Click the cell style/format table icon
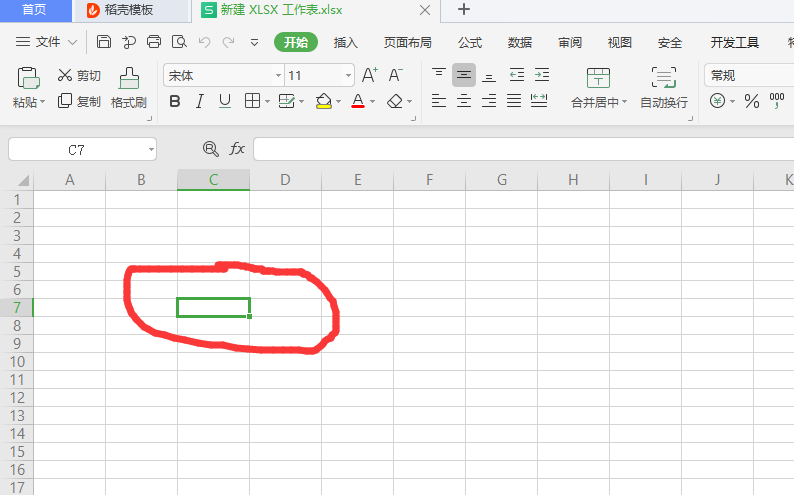The height and width of the screenshot is (495, 794). coord(287,101)
